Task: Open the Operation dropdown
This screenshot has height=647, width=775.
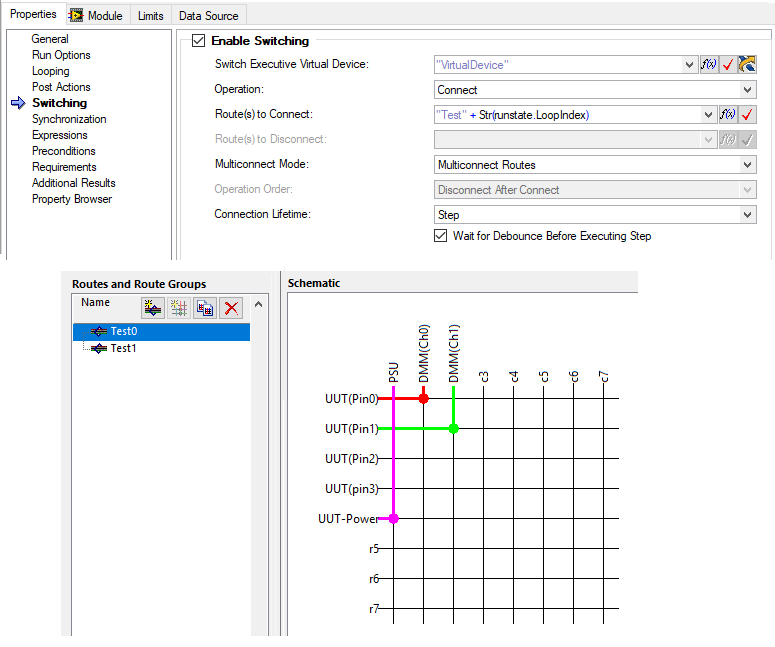Action: click(747, 90)
